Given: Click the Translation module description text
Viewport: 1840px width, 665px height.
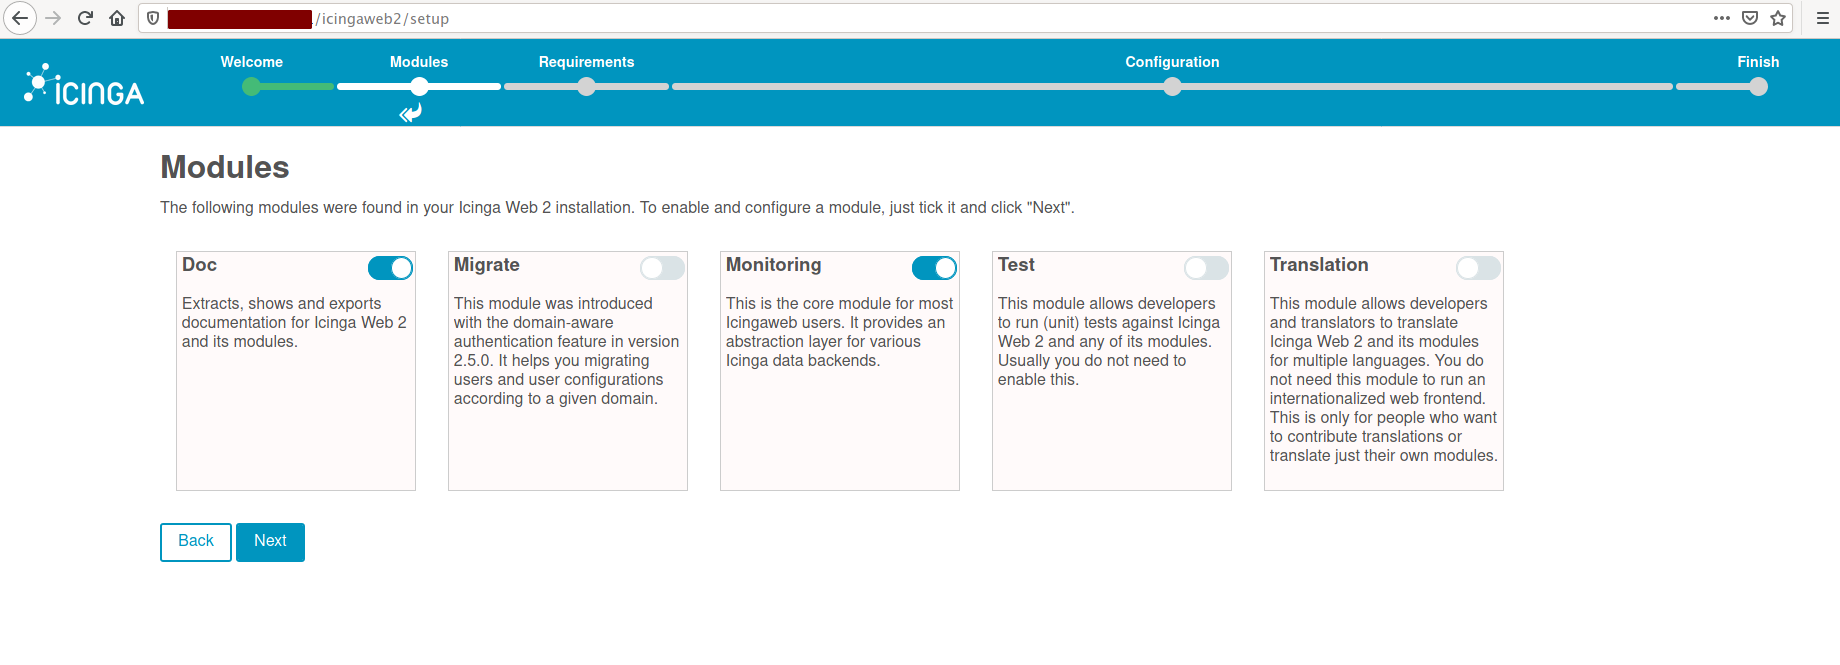Looking at the screenshot, I should tap(1383, 379).
